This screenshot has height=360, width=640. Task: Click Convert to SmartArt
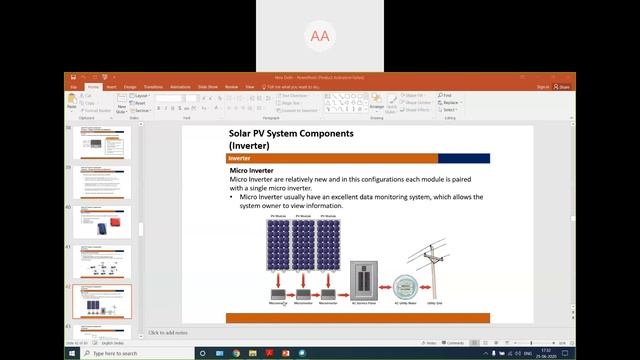pos(298,110)
